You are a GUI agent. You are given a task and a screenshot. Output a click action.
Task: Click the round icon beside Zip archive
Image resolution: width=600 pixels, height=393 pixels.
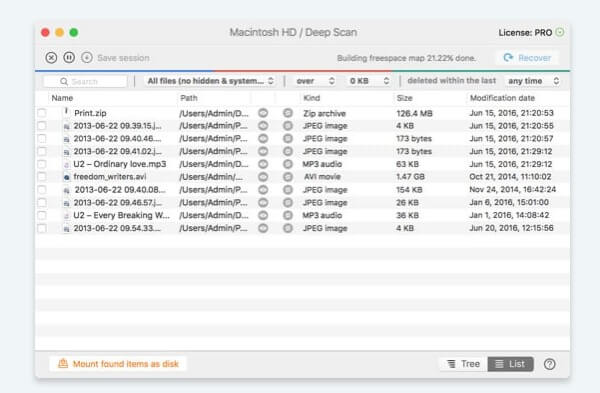[288, 113]
